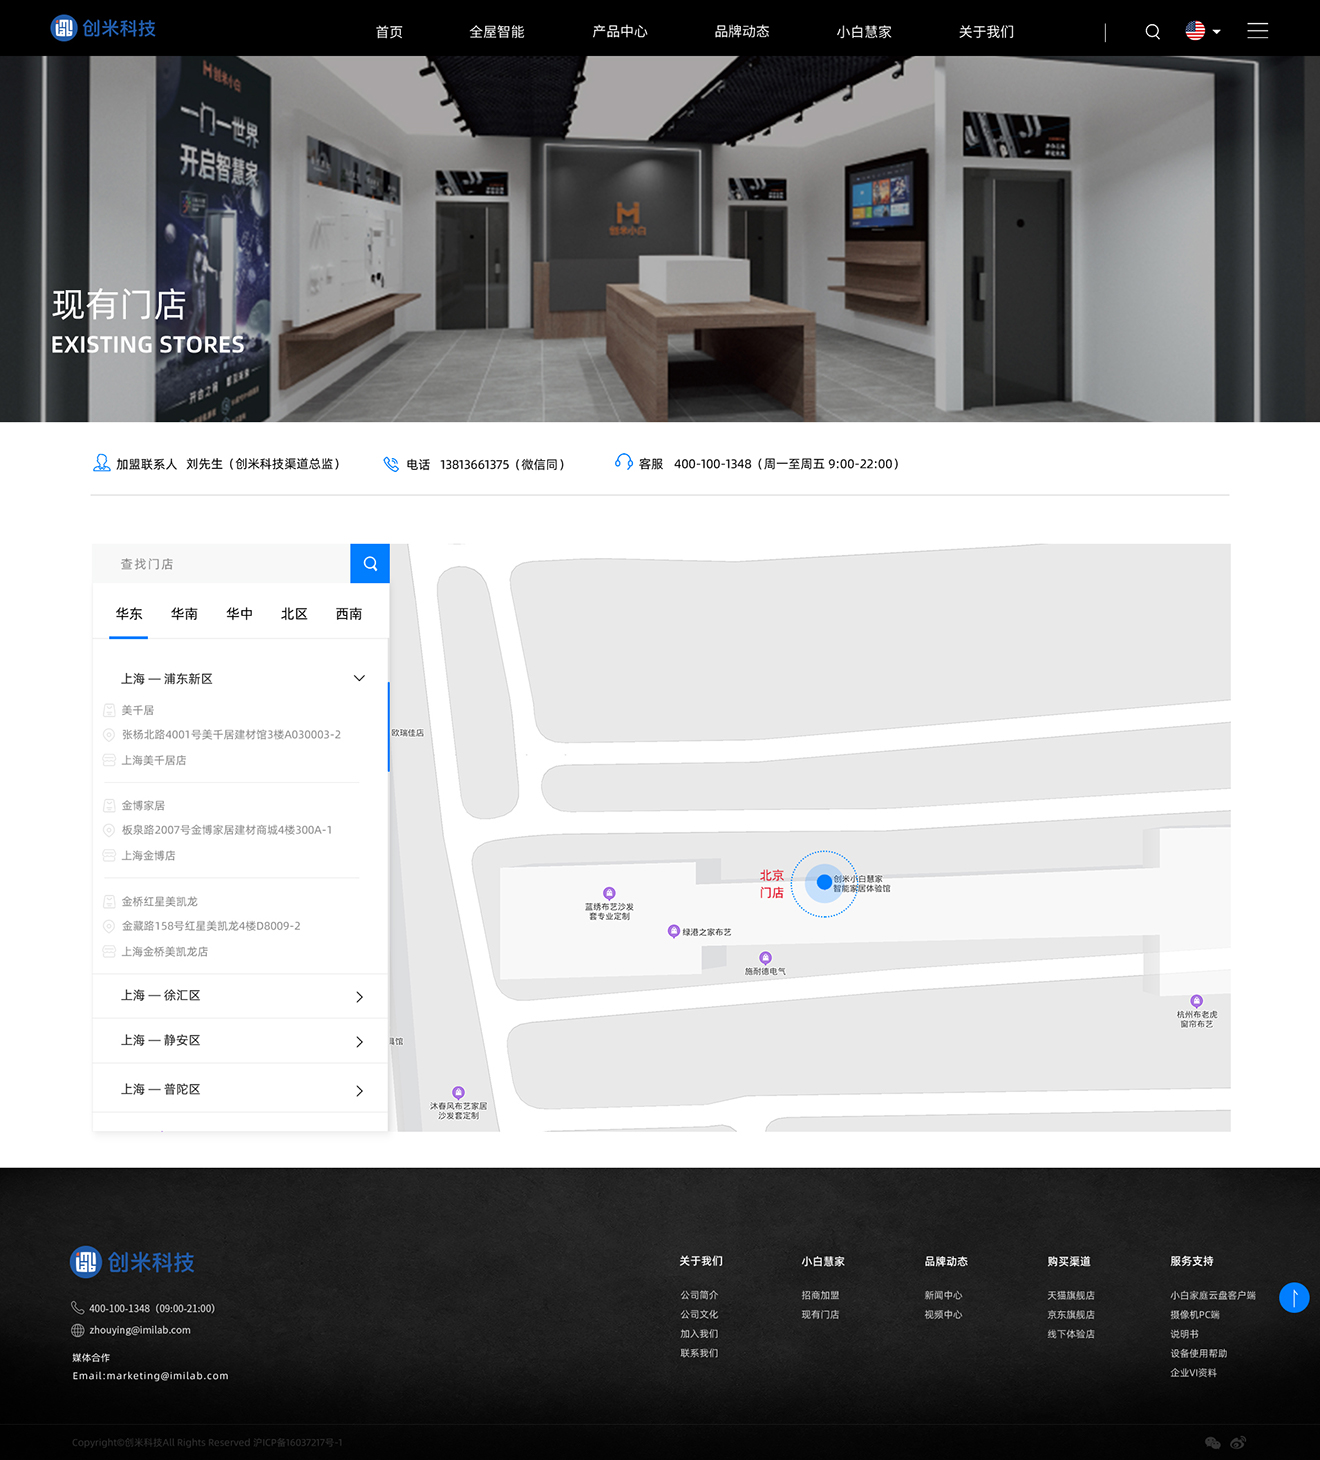Screen dimensions: 1320x1460
Task: Open the language flag dropdown
Action: [x=1202, y=31]
